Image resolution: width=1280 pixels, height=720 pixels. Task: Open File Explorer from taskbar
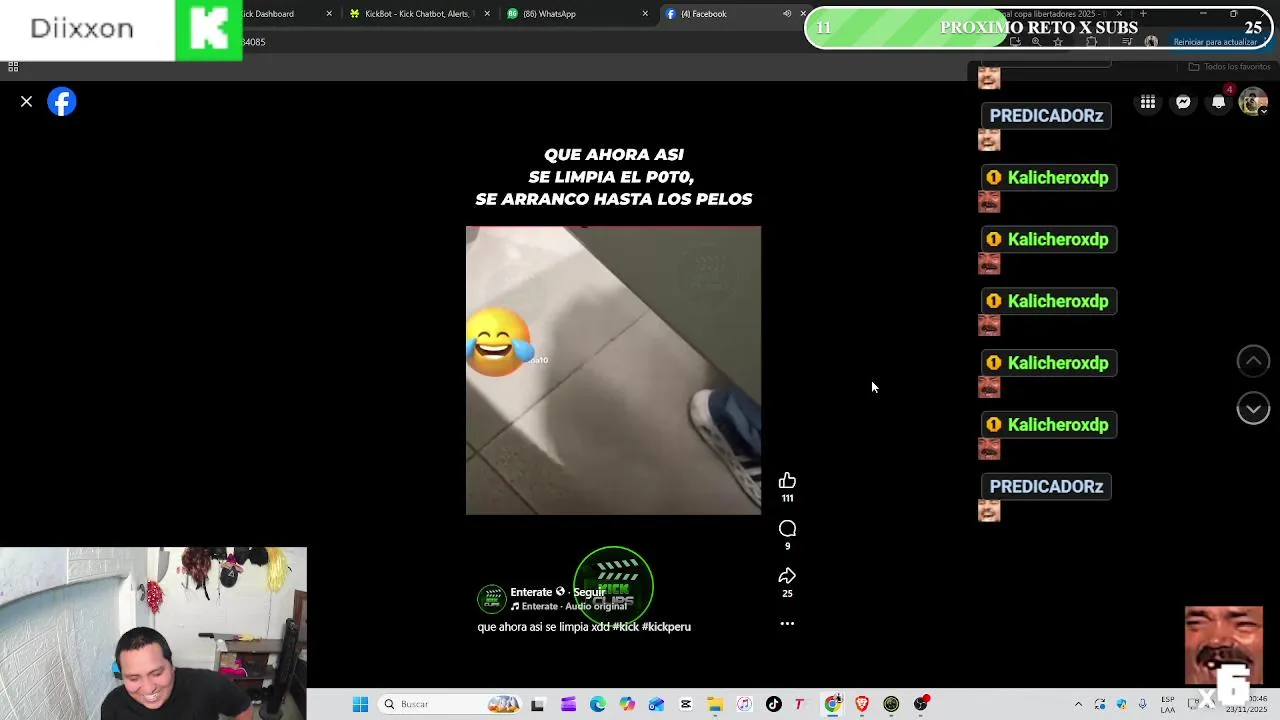tap(715, 704)
